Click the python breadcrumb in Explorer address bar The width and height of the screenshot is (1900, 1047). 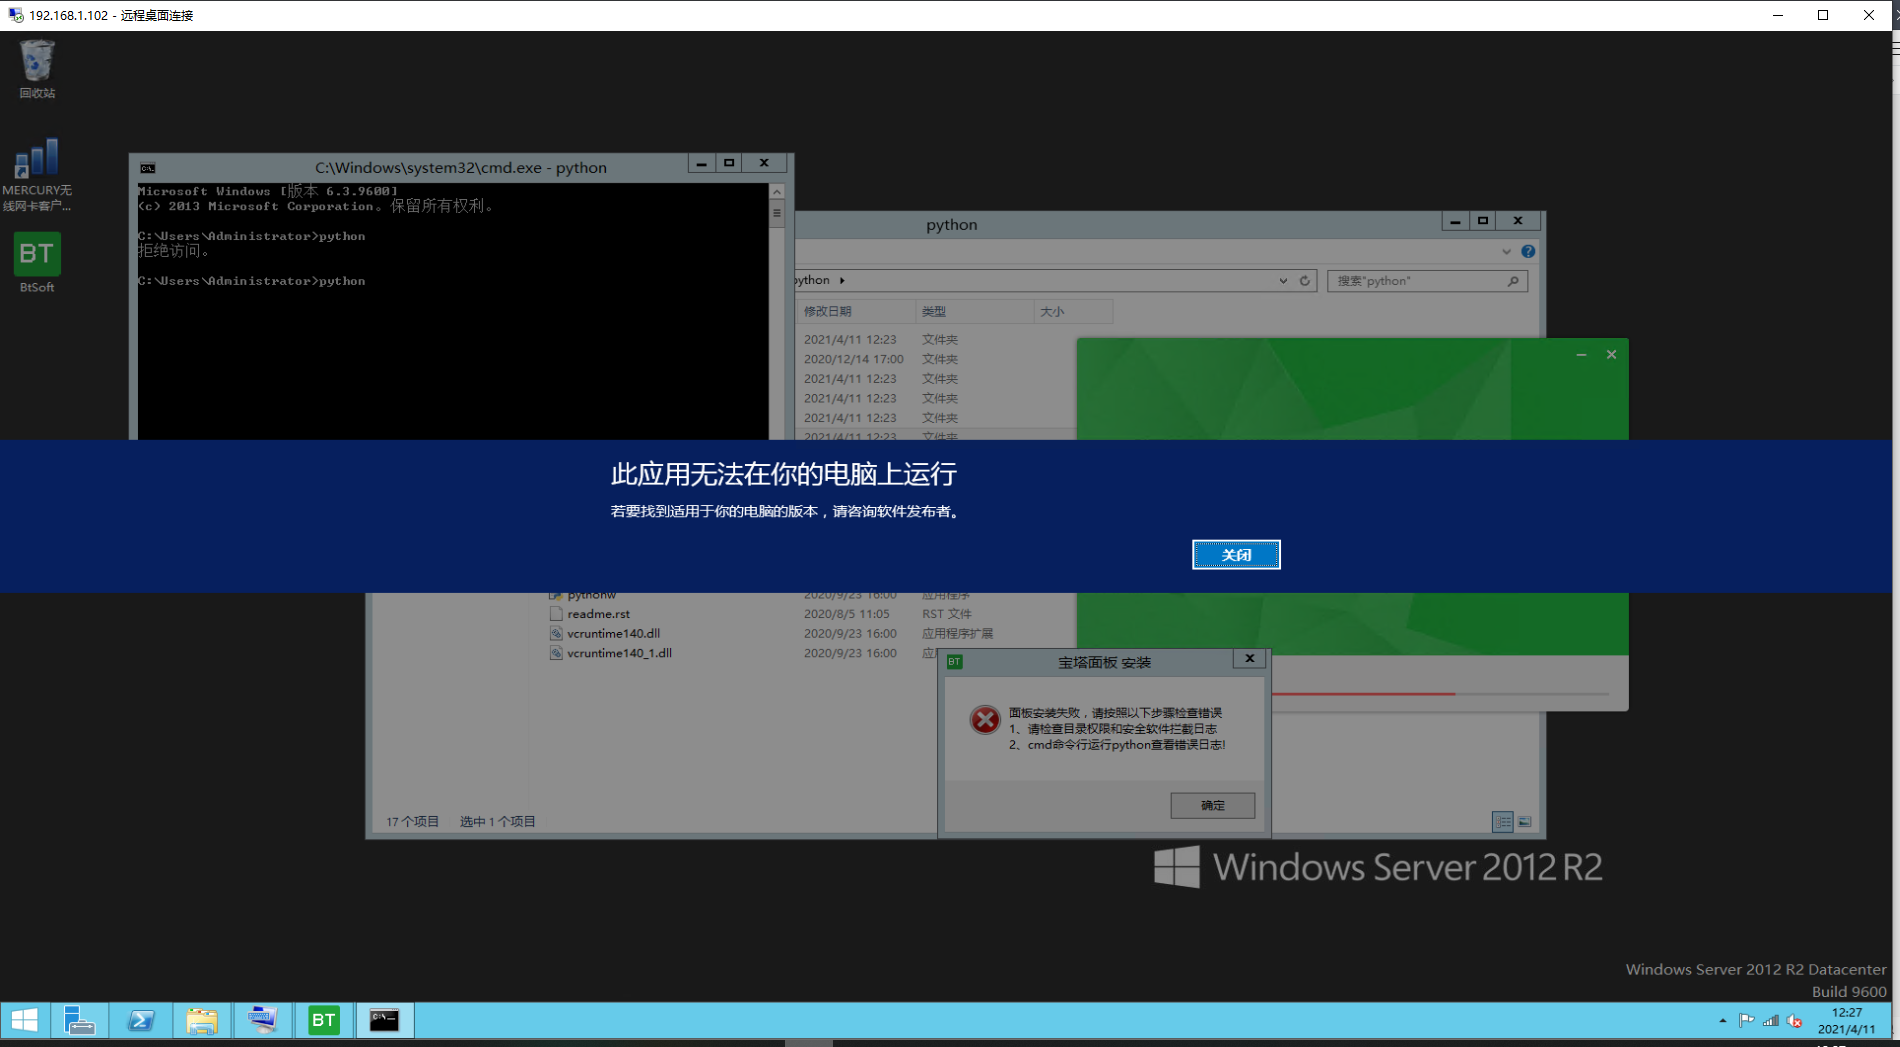point(814,281)
